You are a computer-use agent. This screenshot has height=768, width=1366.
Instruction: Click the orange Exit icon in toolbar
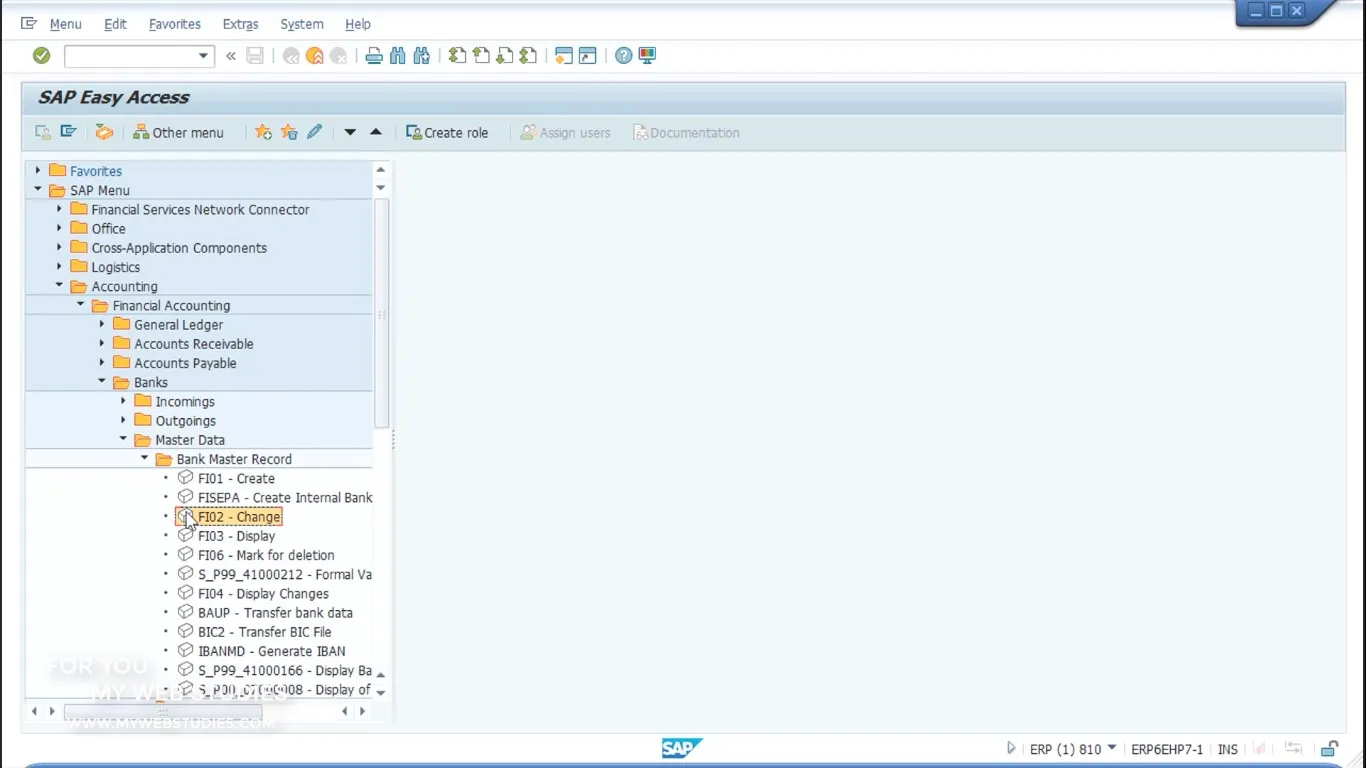coord(315,56)
